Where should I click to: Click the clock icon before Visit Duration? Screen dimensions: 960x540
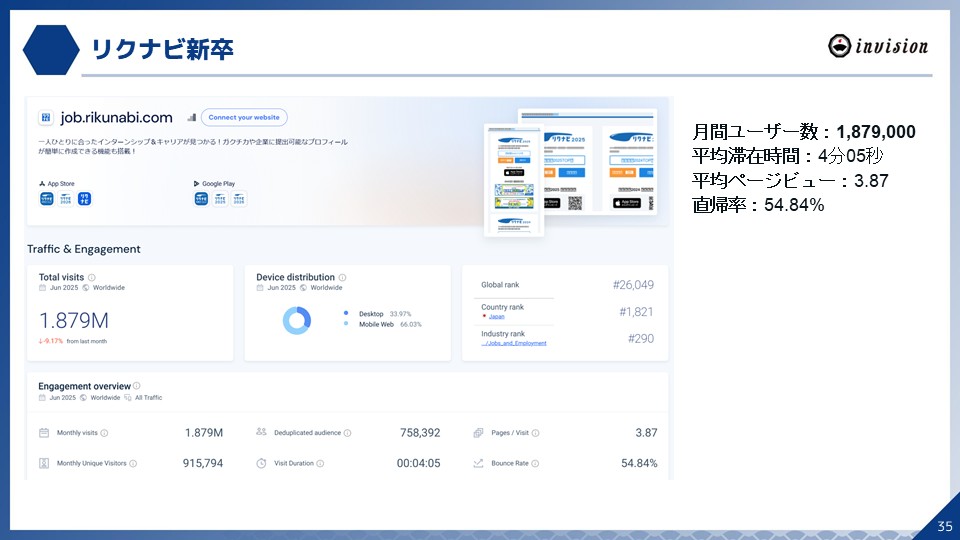[261, 463]
